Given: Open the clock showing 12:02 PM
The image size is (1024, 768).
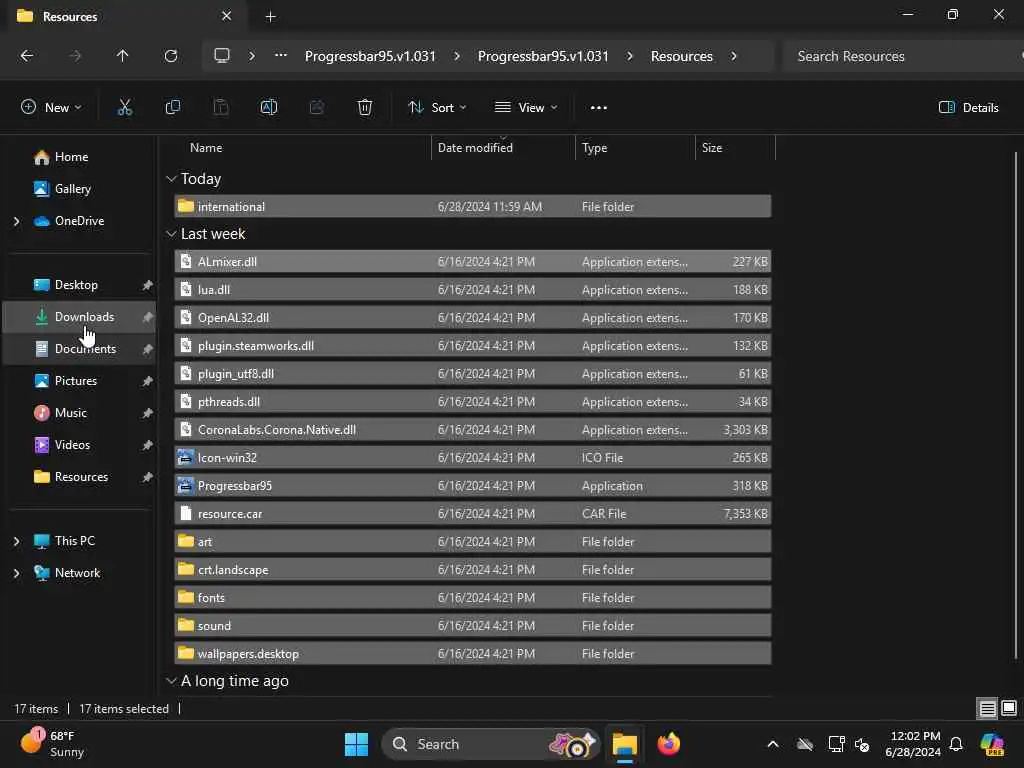Looking at the screenshot, I should pos(913,744).
